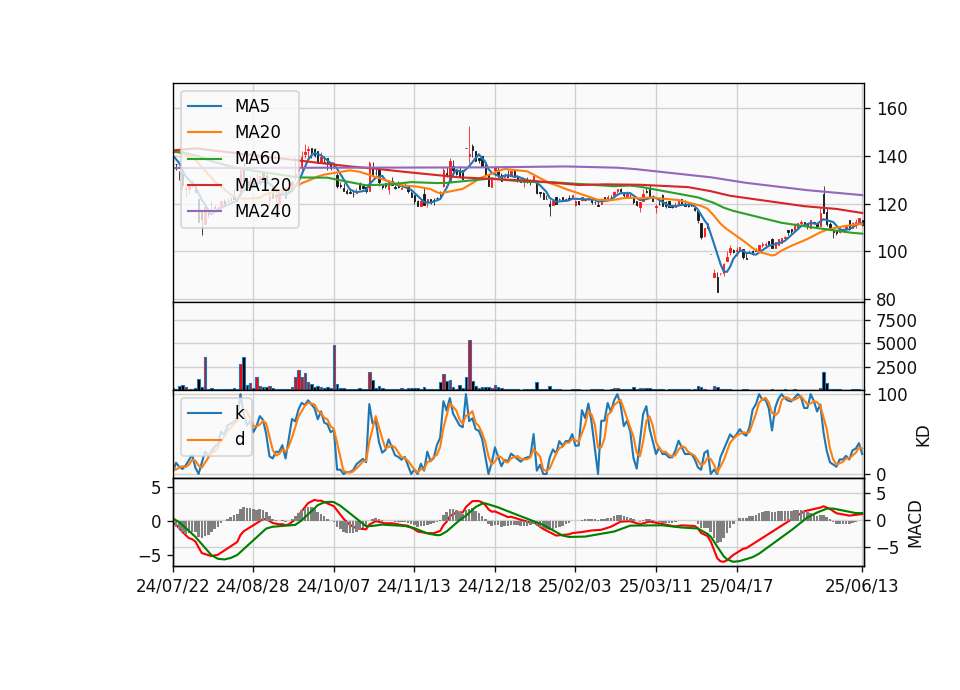Click the MA120 legend label
This screenshot has height=690, width=960.
263,185
